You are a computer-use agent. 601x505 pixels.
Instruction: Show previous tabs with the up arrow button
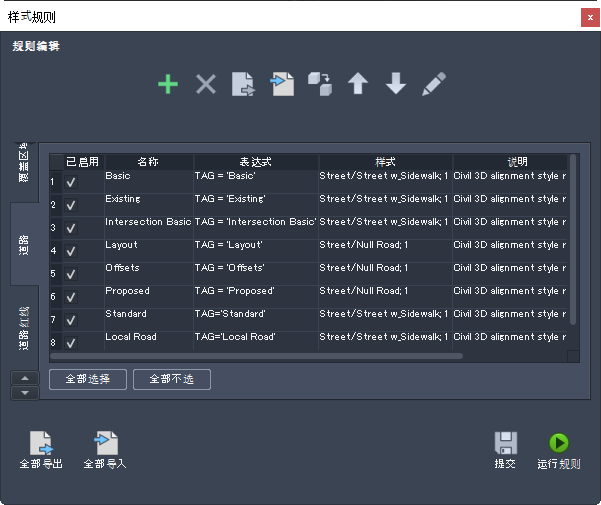[x=25, y=378]
